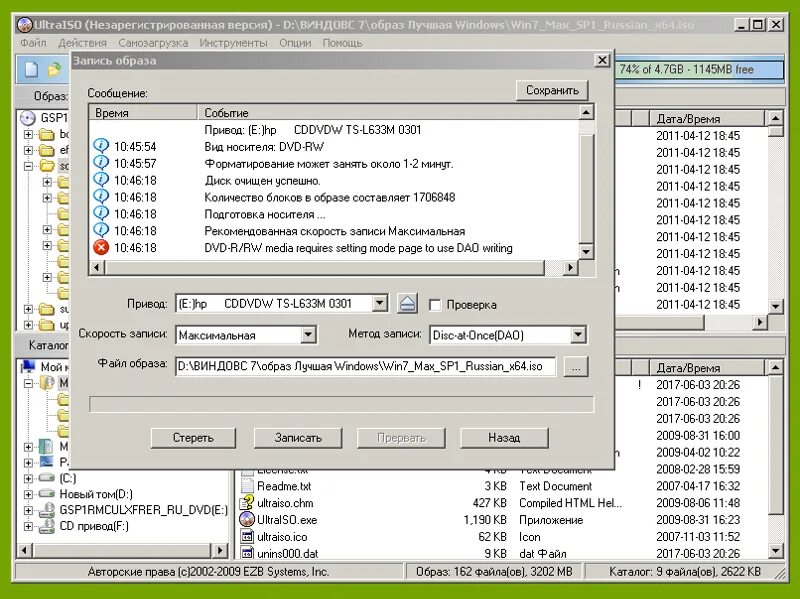
Task: Click the UltraISO.exe file icon
Action: 247,519
